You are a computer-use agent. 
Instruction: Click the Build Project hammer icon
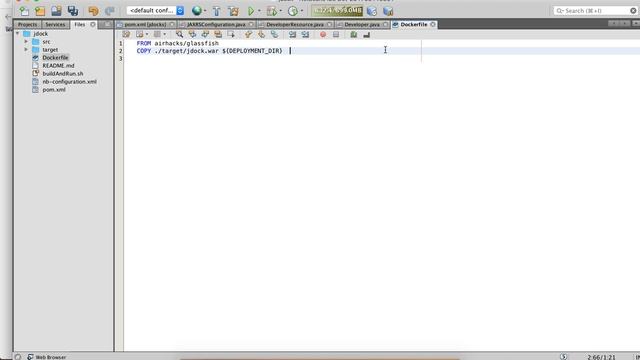[217, 11]
